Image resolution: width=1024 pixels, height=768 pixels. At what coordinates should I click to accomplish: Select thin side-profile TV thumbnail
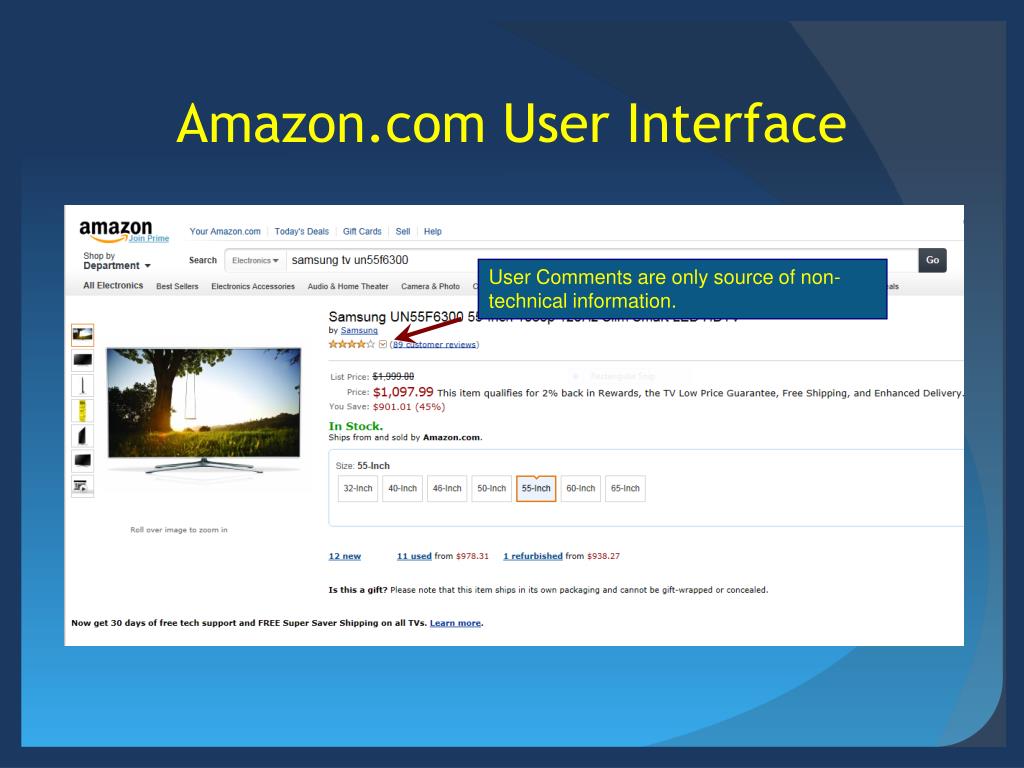(x=82, y=385)
